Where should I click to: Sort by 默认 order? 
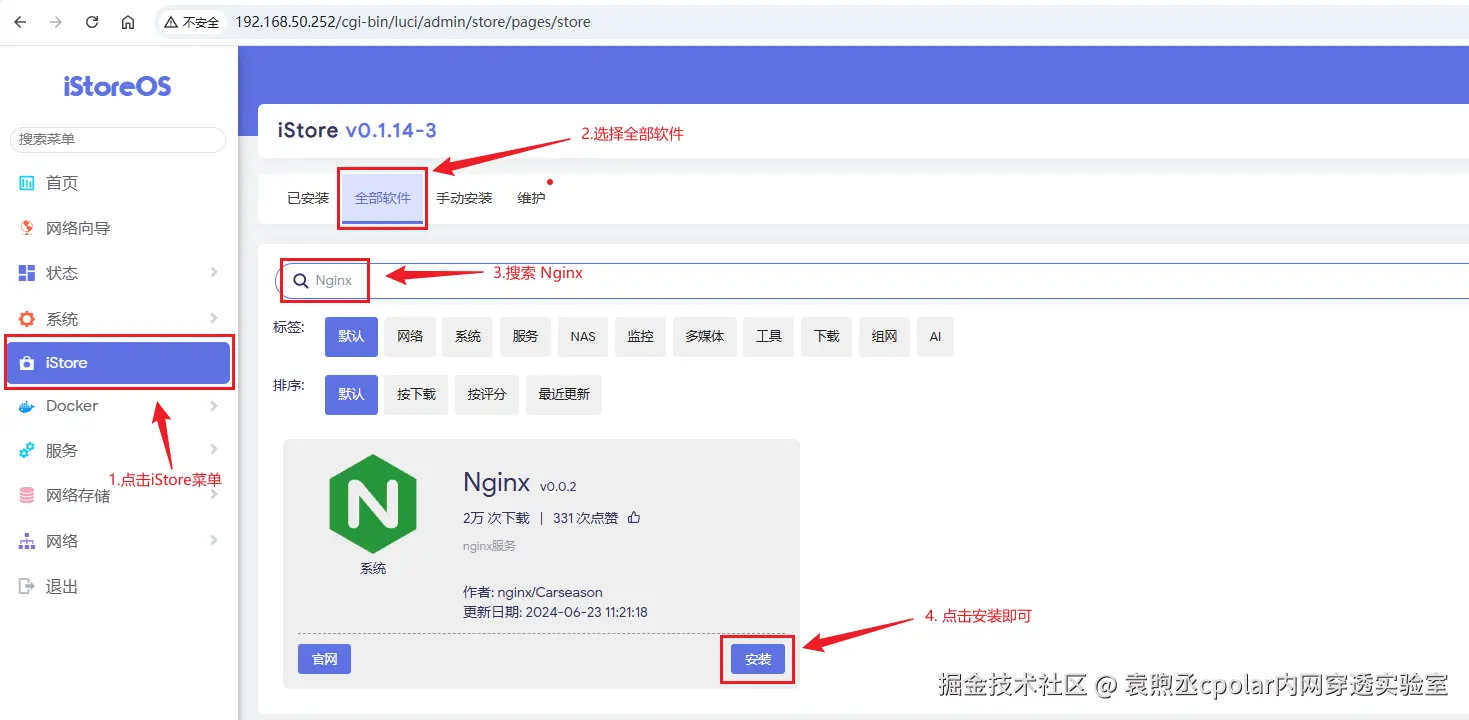pyautogui.click(x=351, y=395)
